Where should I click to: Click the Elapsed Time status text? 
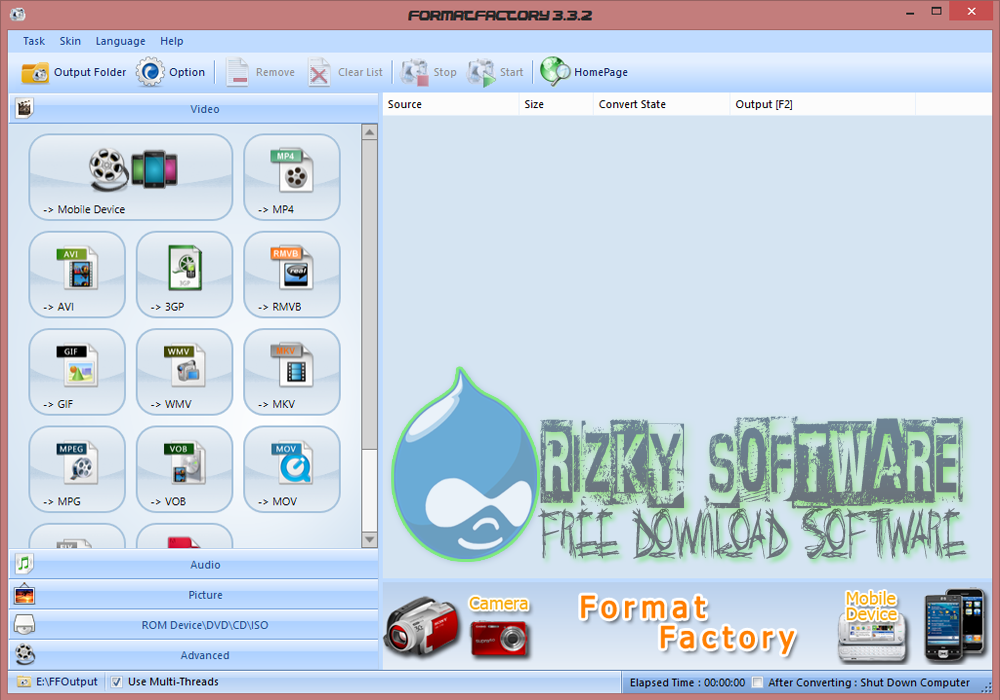pos(687,683)
